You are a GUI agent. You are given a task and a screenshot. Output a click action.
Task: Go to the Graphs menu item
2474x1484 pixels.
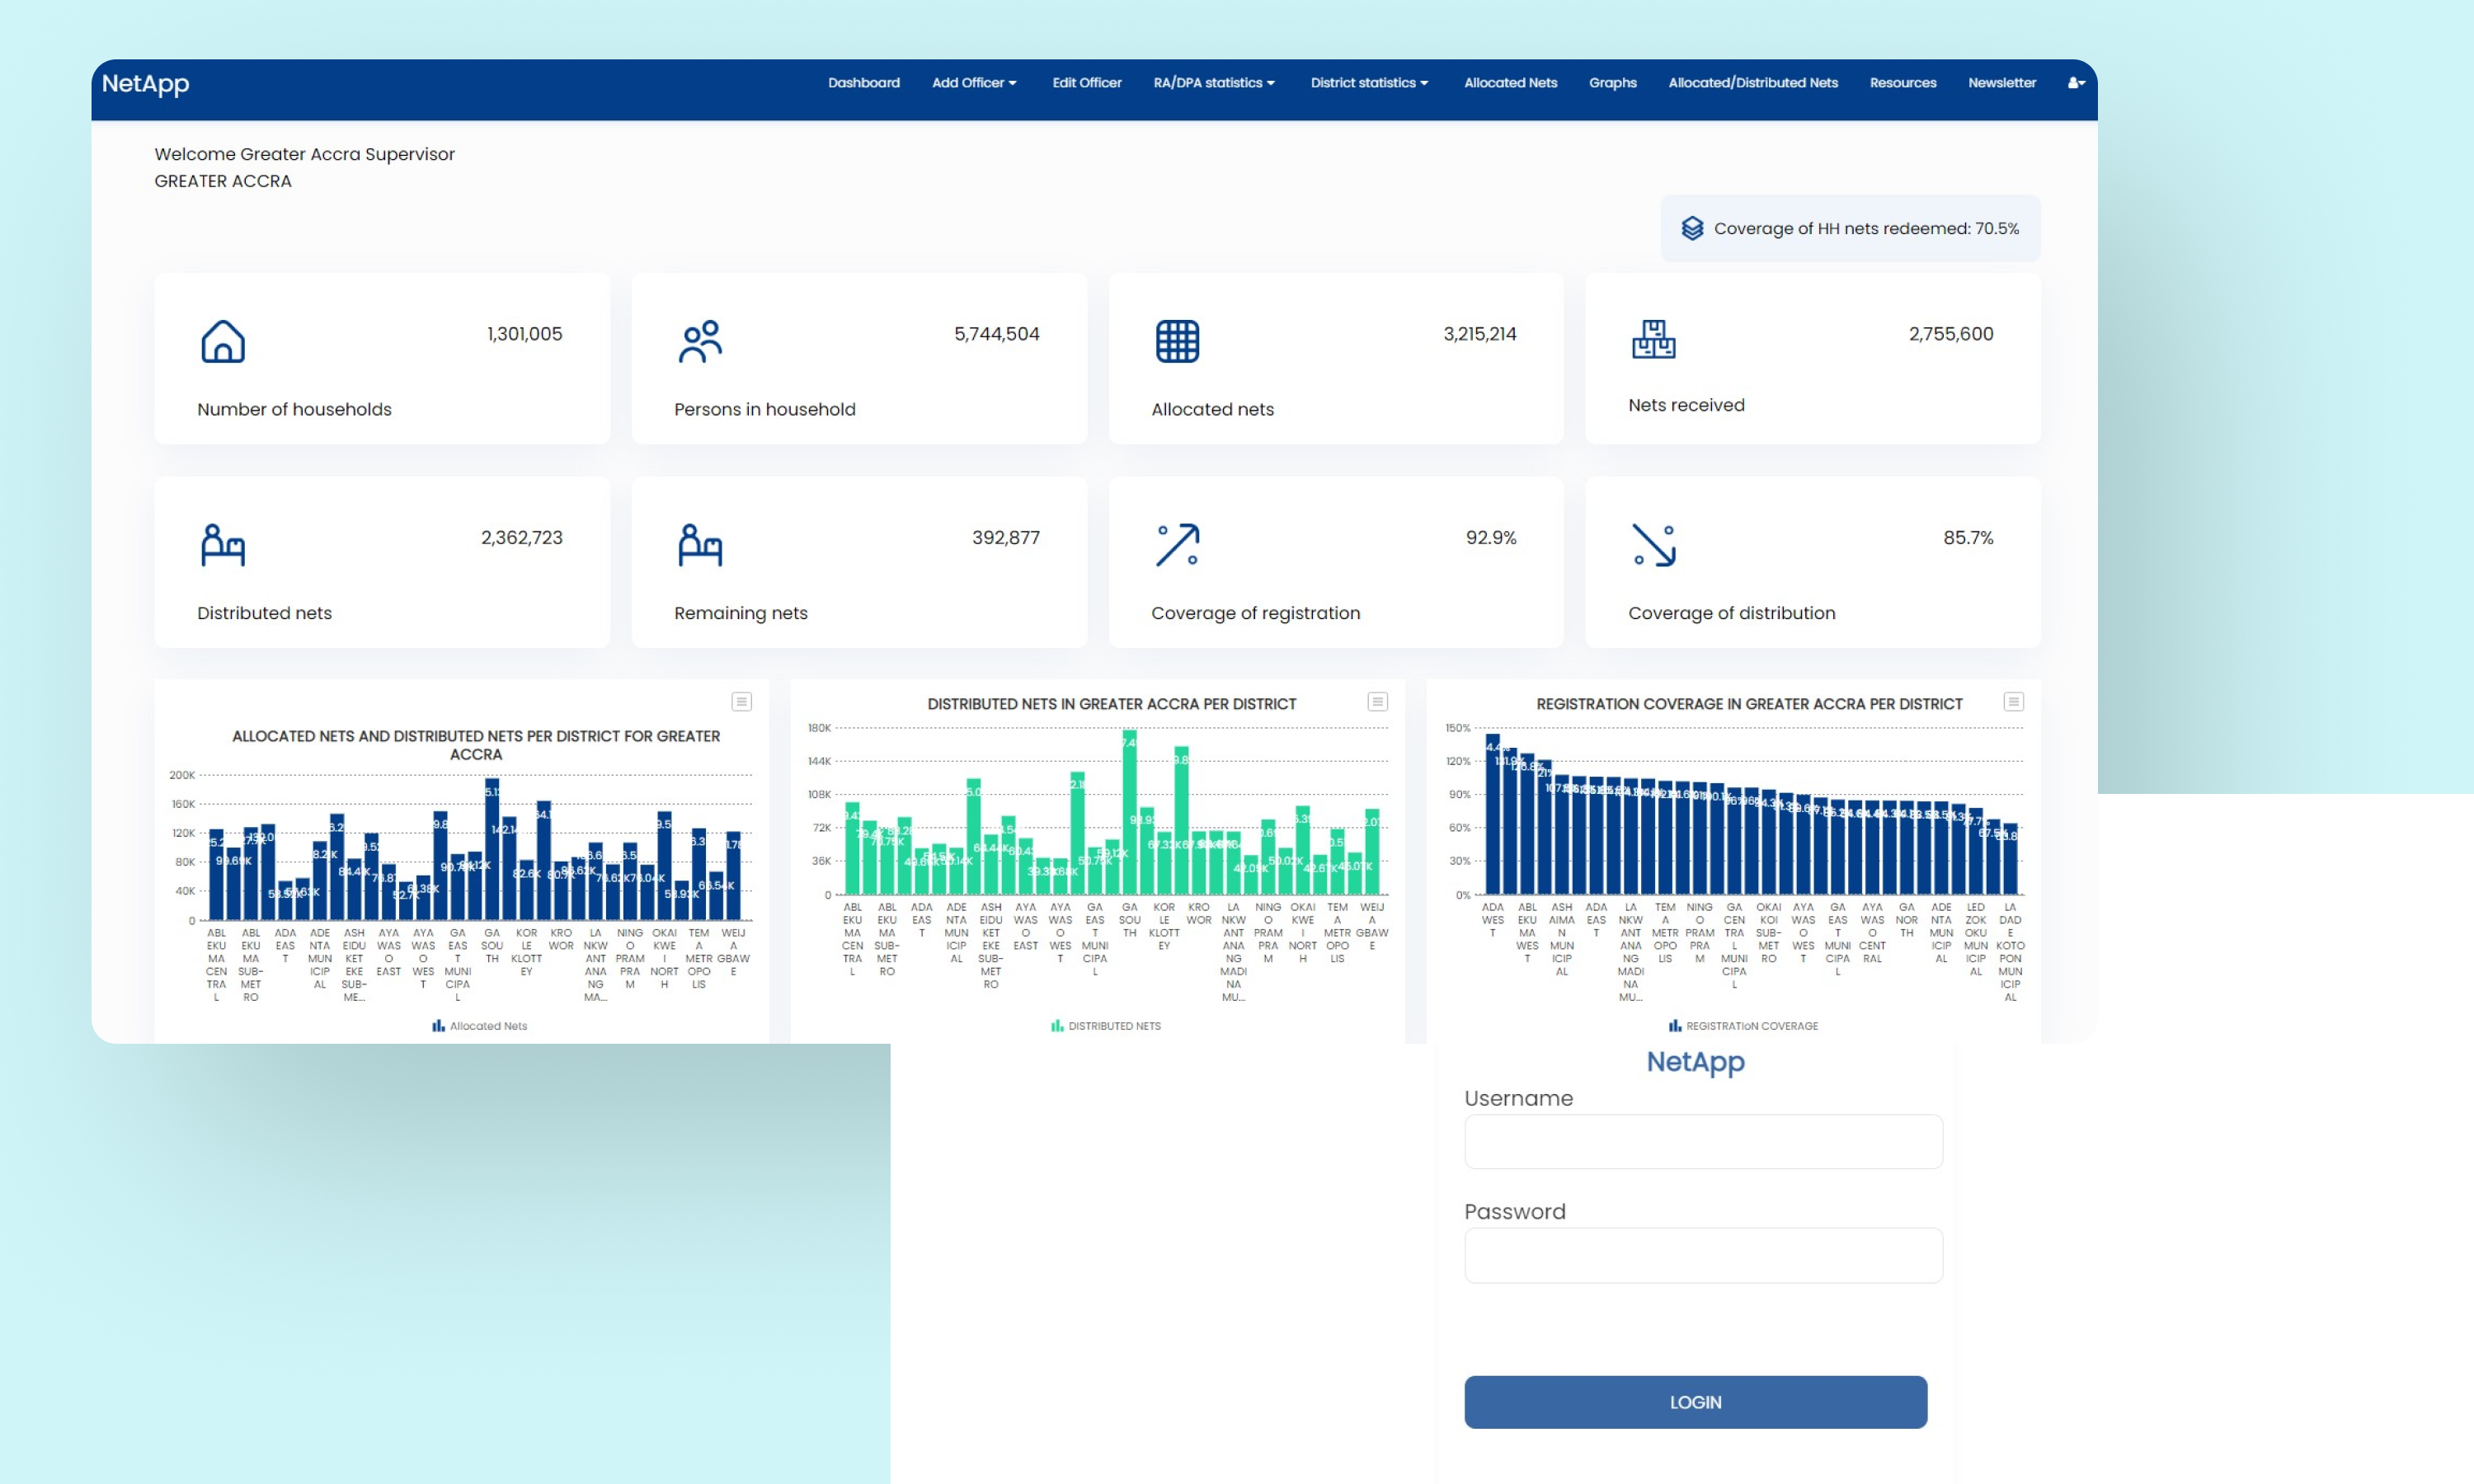point(1612,83)
